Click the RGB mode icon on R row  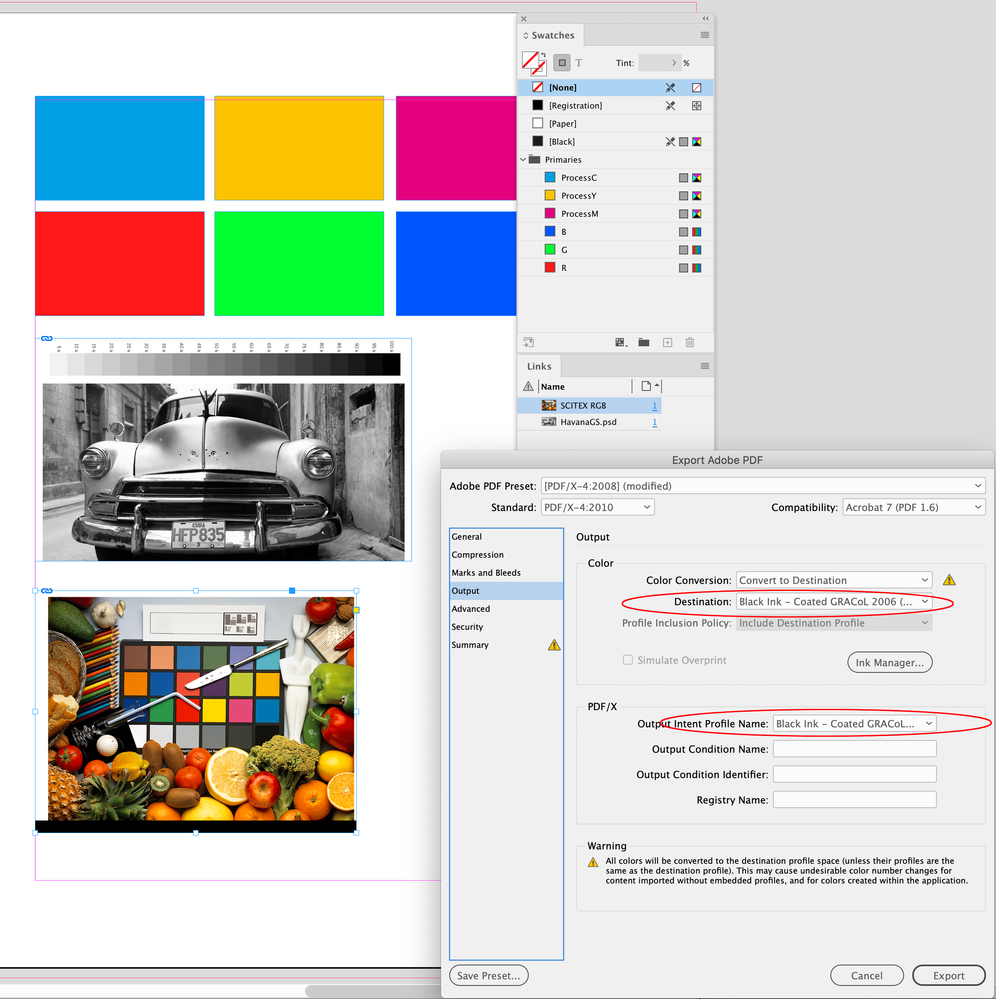point(696,268)
